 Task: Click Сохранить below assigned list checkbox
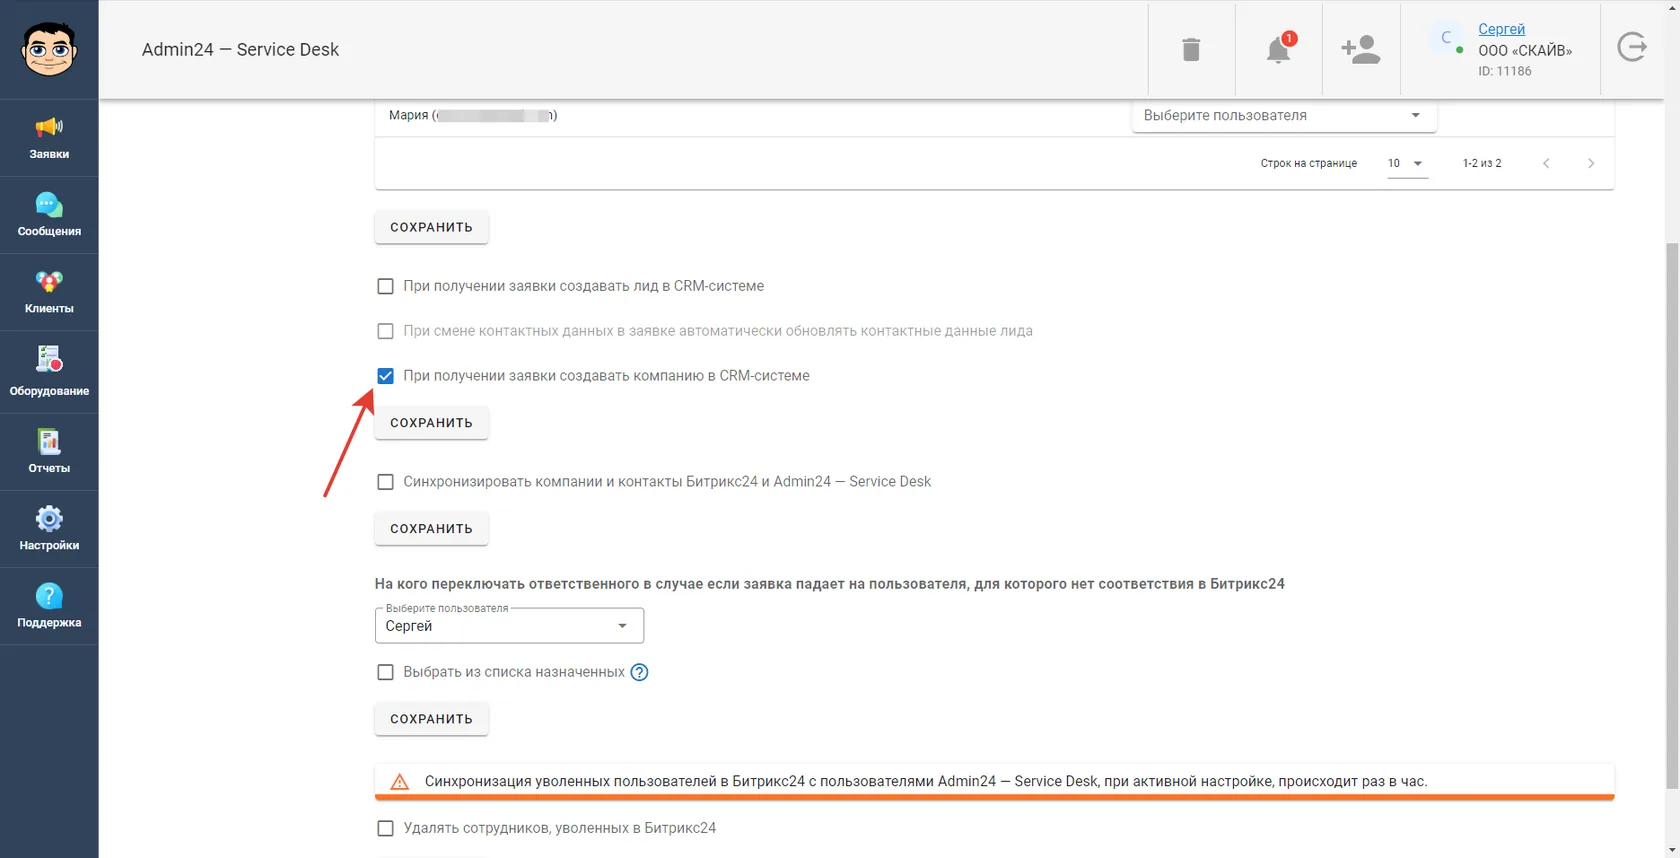(x=431, y=719)
